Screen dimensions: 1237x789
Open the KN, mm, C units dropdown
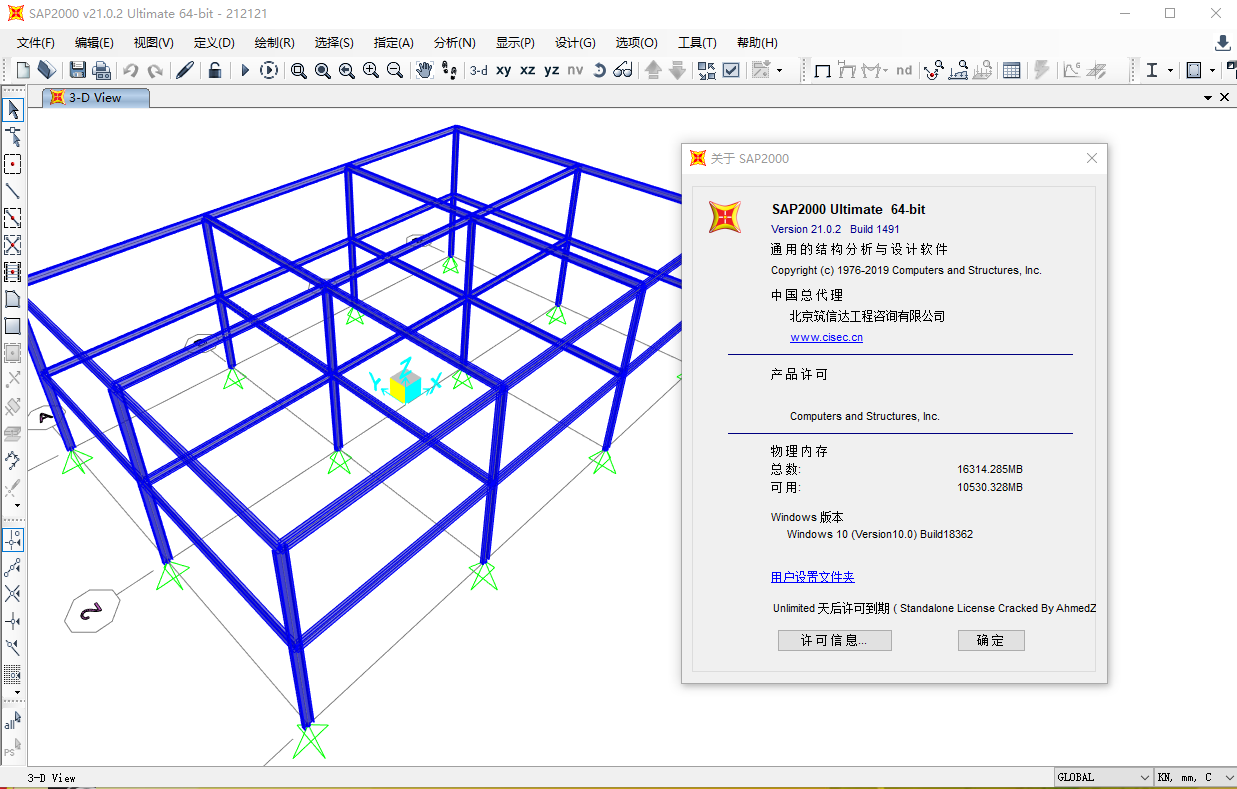(1195, 777)
